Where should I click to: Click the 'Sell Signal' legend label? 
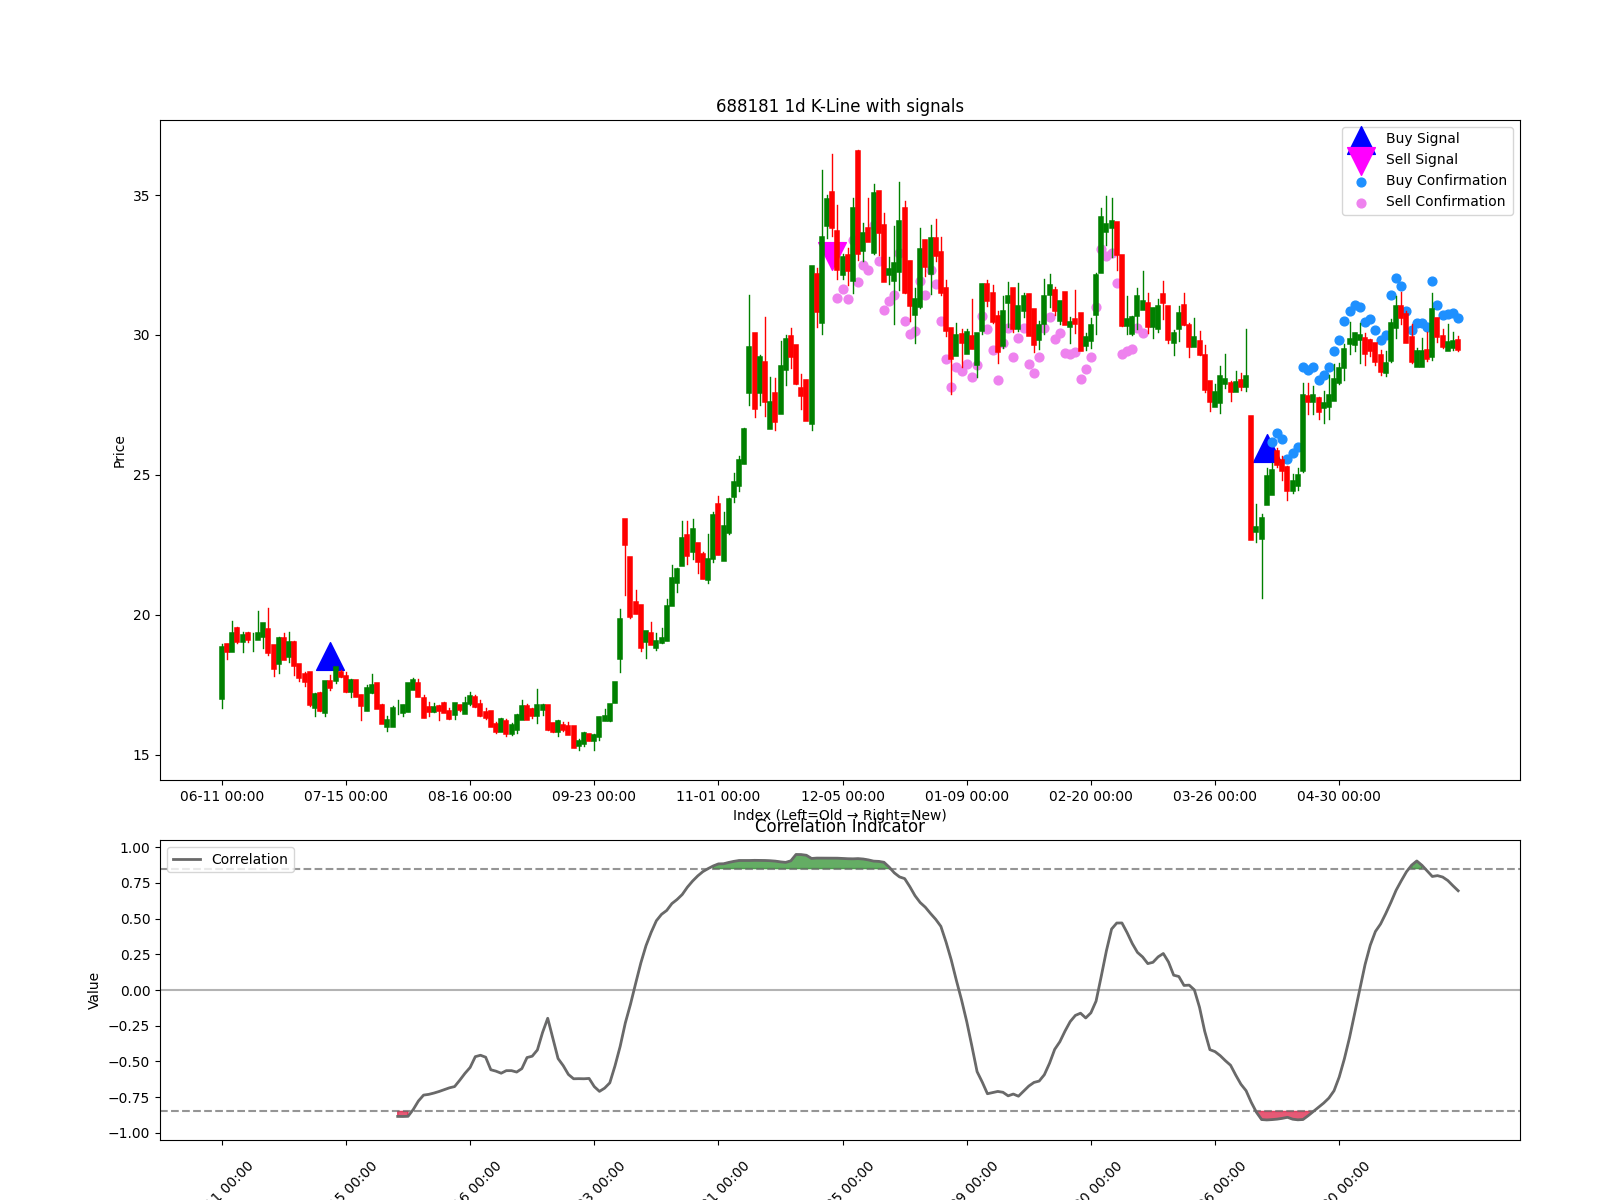1421,160
